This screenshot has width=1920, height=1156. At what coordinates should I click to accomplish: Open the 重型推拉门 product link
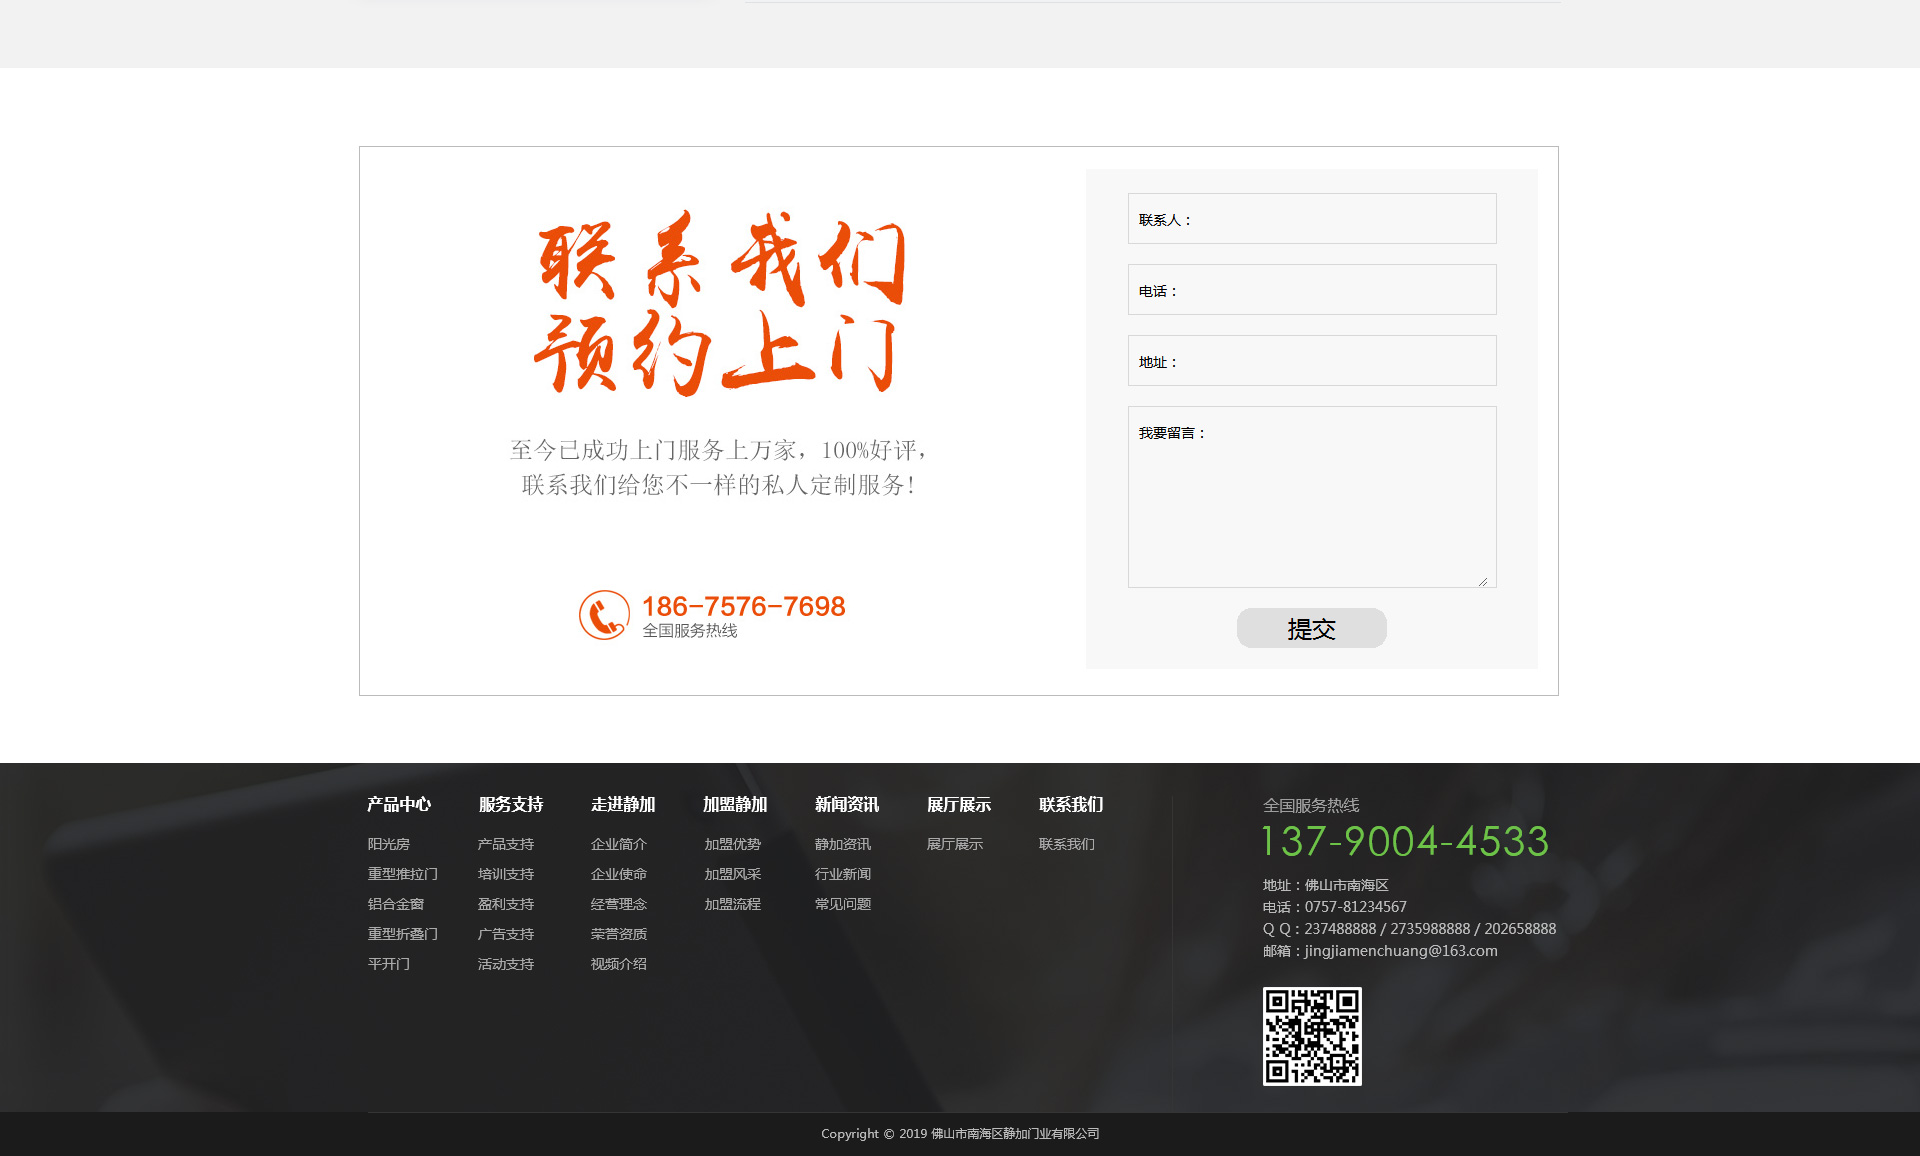point(402,874)
